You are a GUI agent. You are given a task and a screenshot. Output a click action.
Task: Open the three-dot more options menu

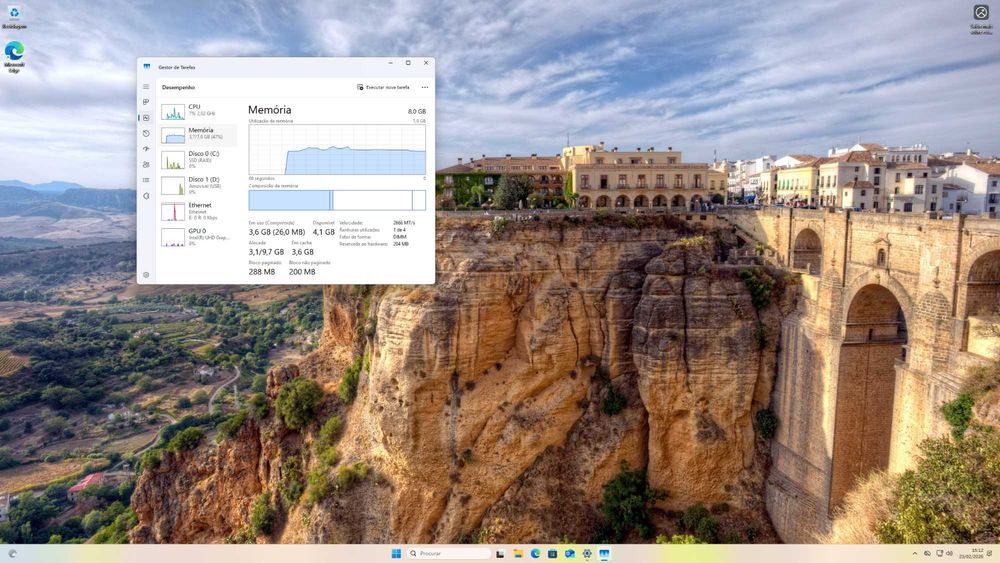click(425, 87)
